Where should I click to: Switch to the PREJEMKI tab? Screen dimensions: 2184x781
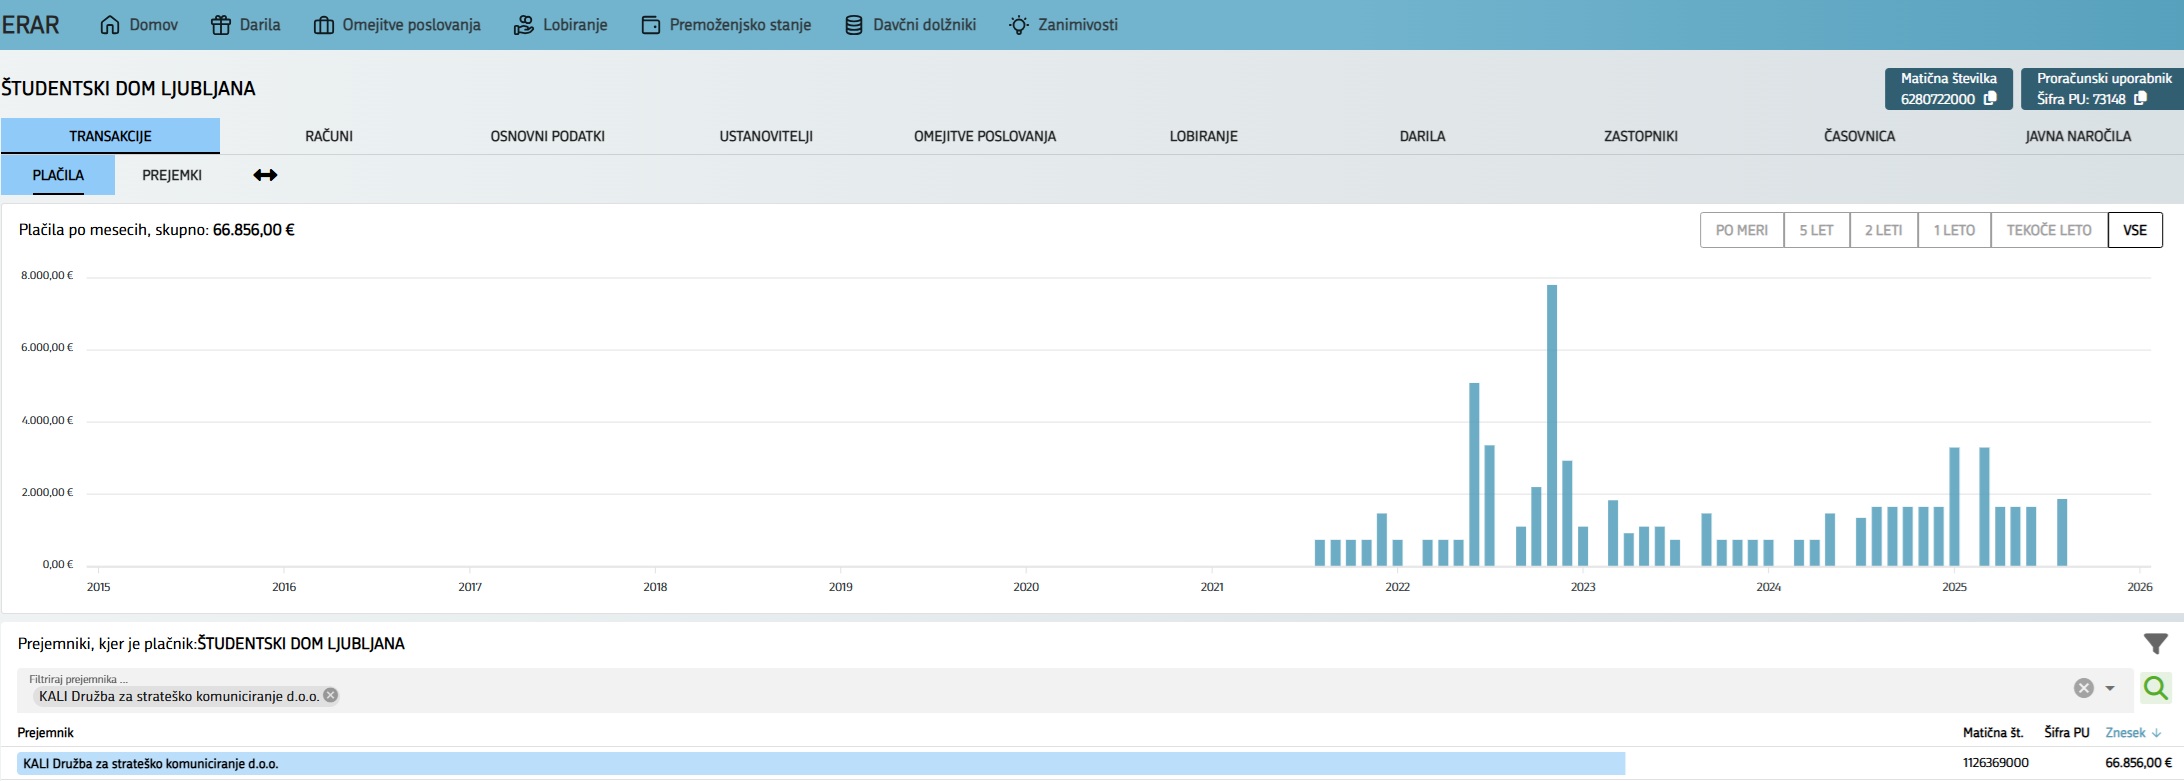(172, 175)
